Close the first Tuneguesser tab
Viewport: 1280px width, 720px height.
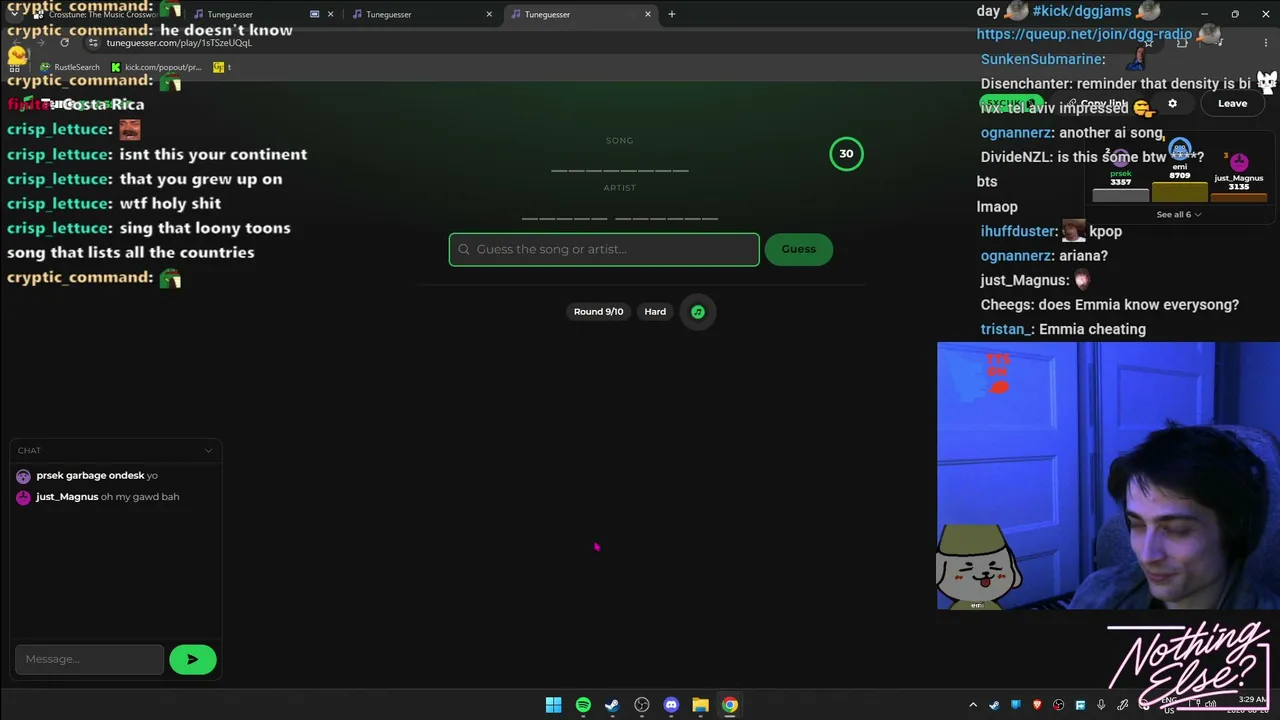click(330, 14)
